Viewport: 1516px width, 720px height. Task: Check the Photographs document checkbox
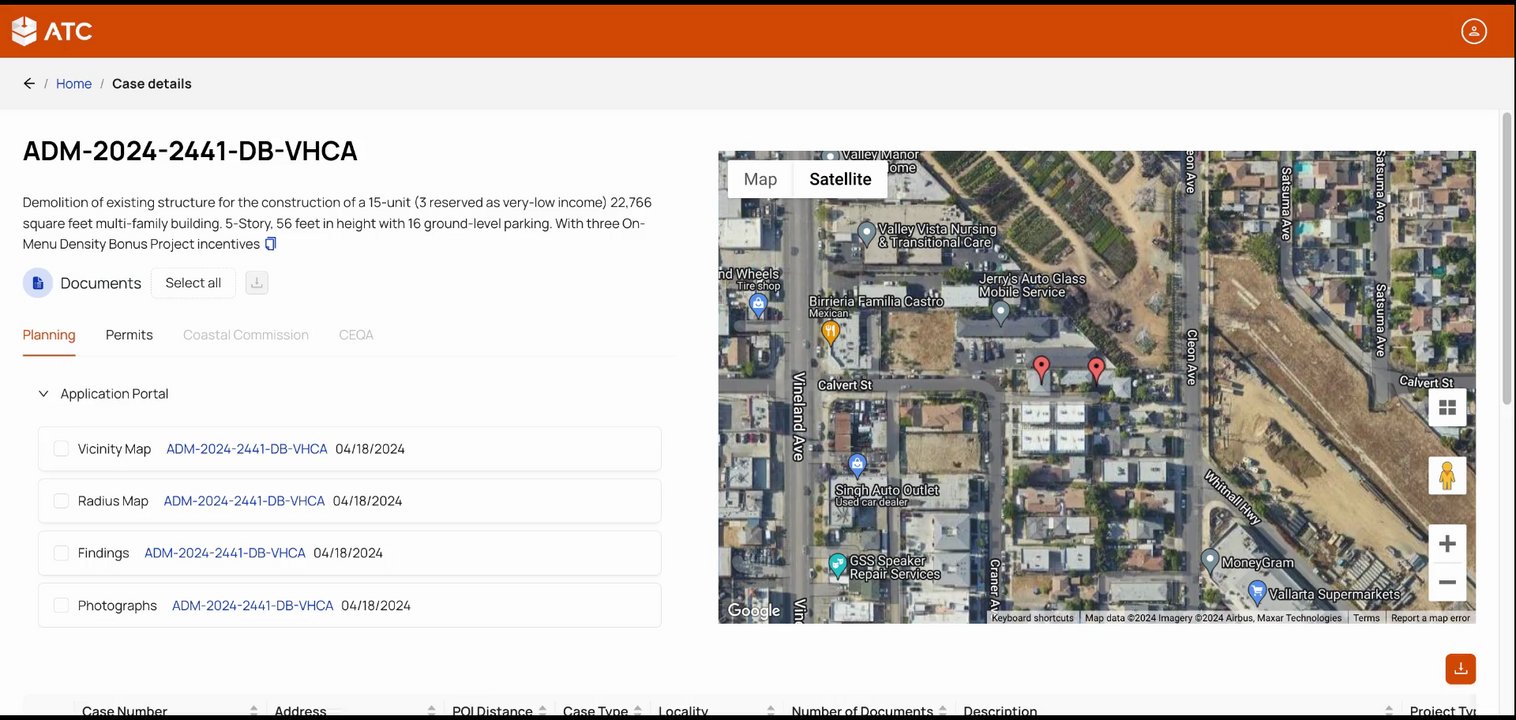[61, 605]
